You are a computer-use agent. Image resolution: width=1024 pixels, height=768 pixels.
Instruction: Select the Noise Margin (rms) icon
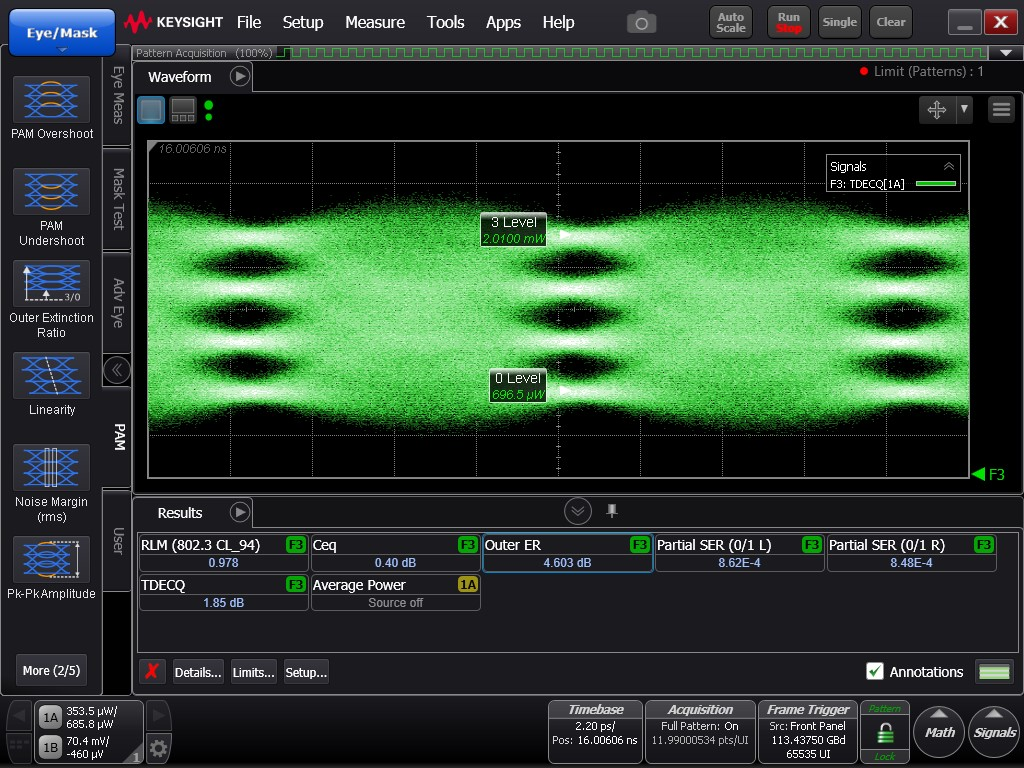(x=51, y=468)
